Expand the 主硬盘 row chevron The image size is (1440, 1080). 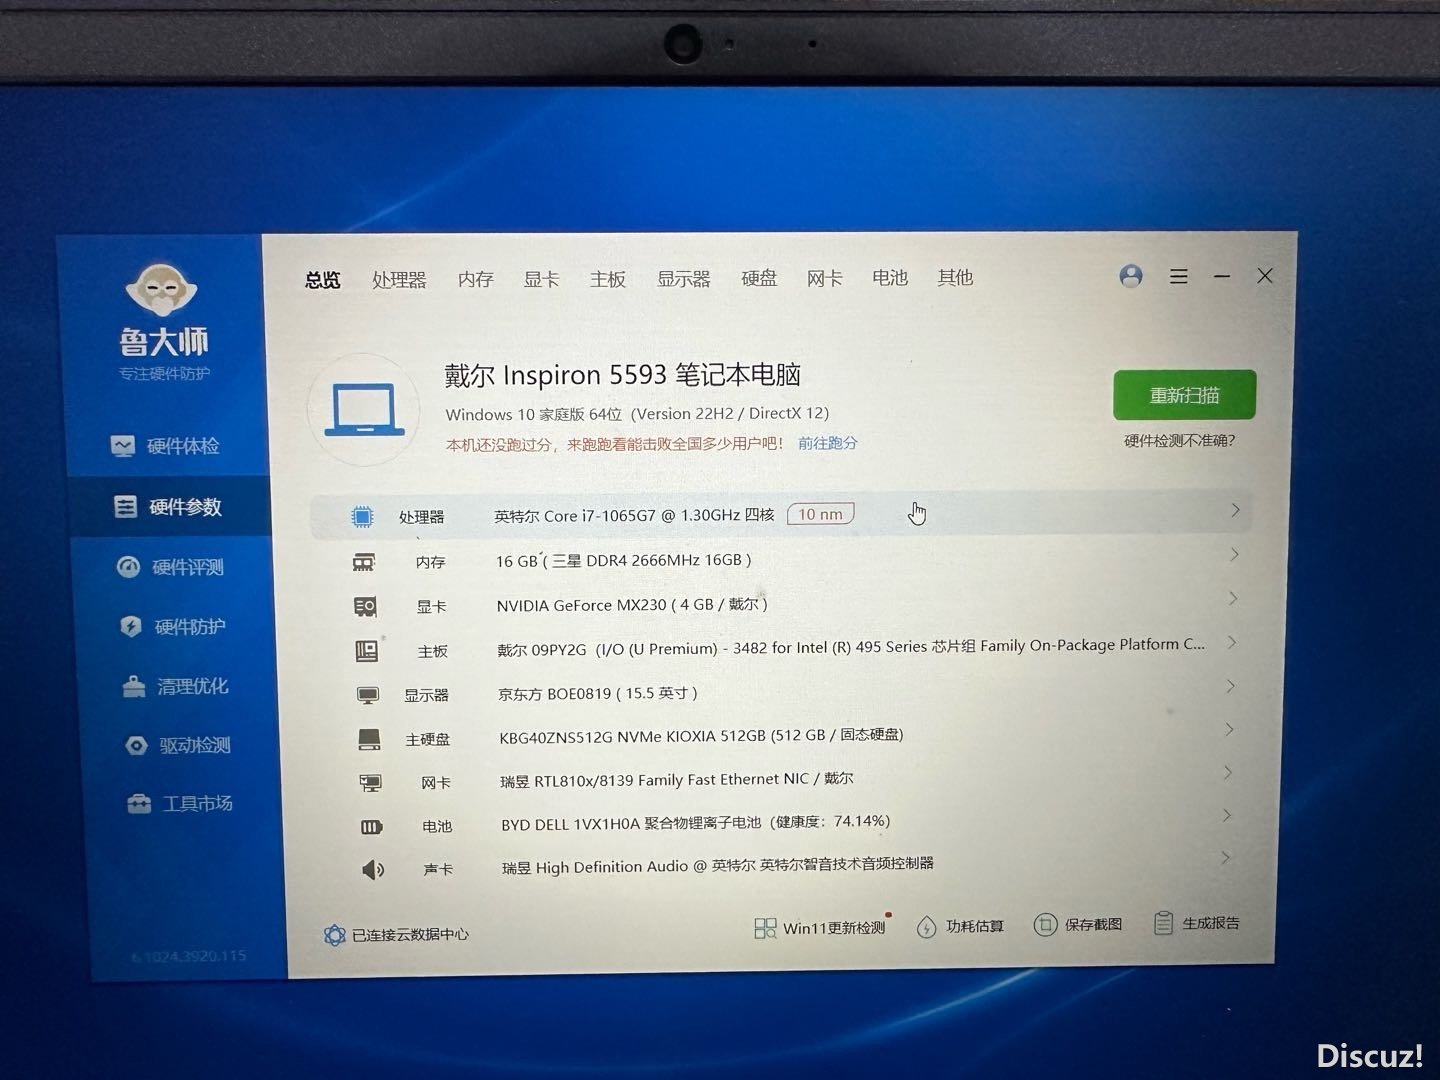click(1229, 729)
